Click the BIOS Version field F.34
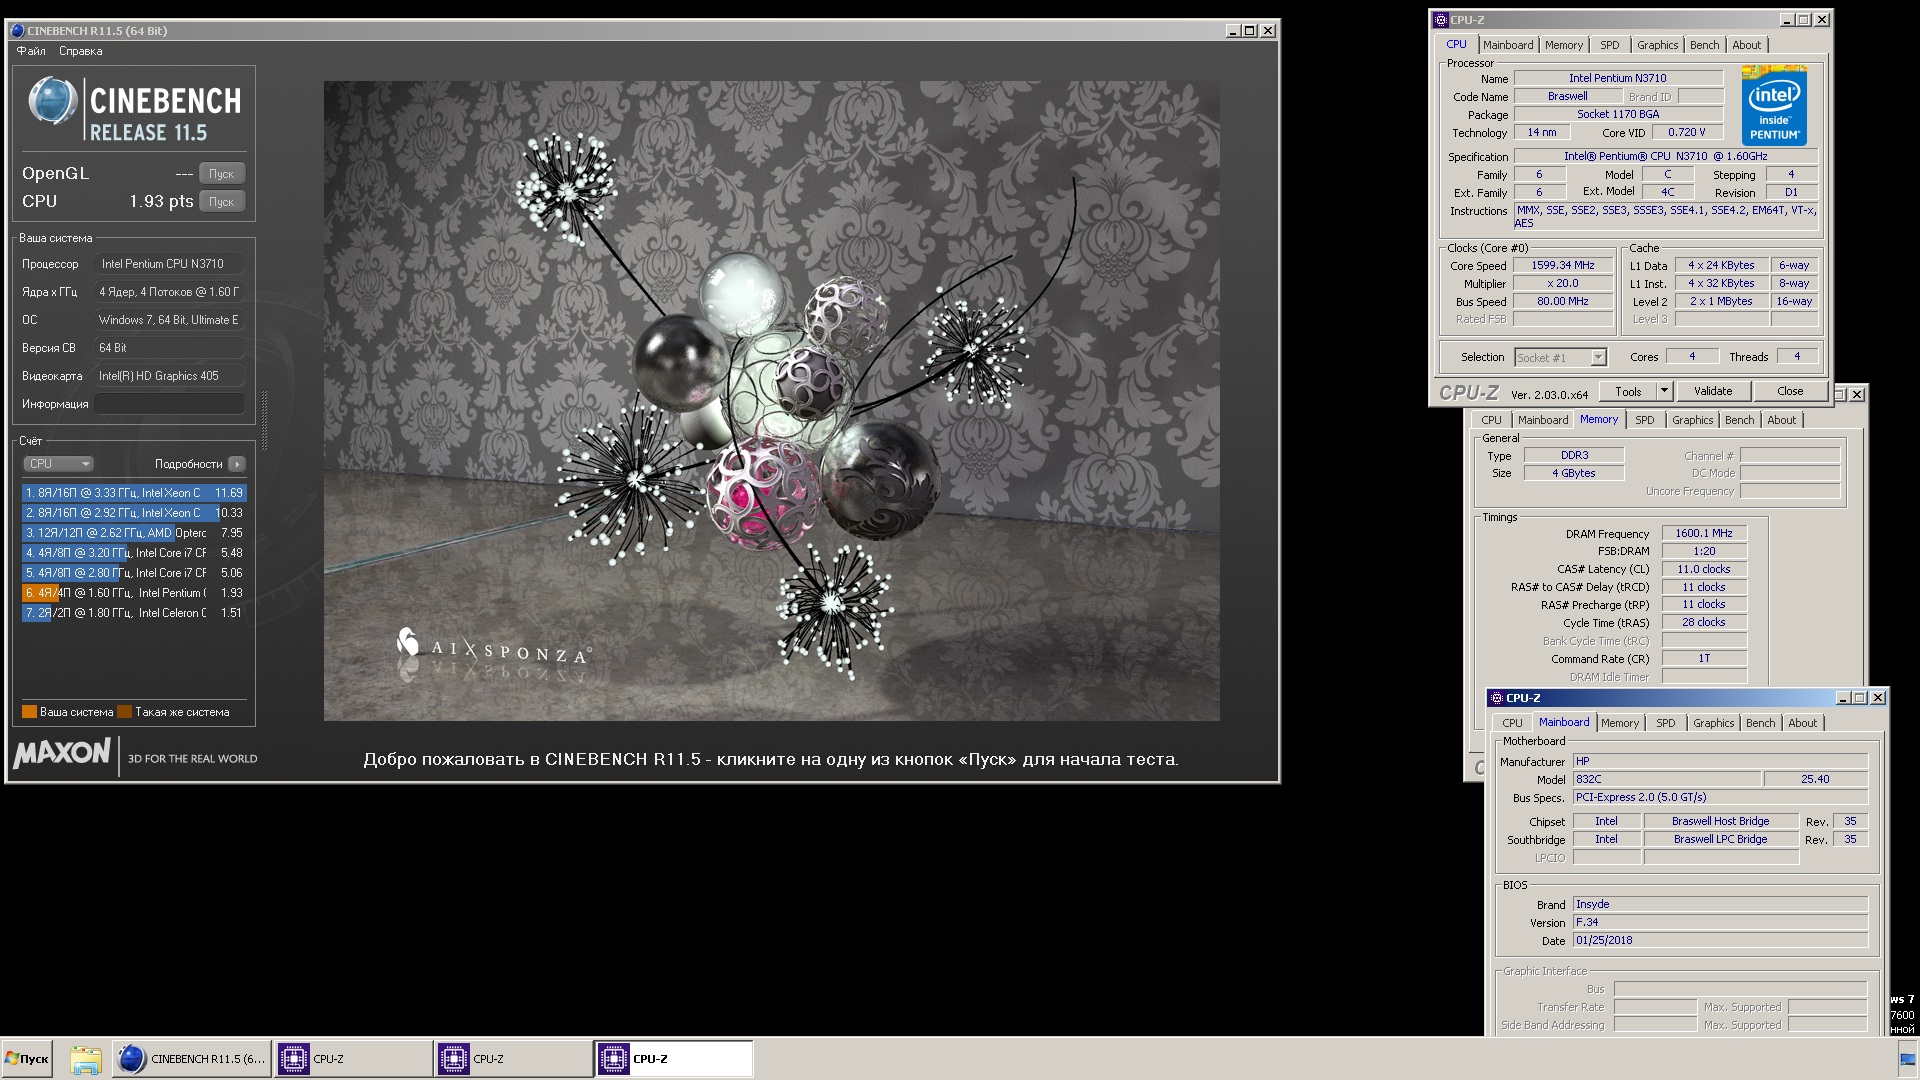The height and width of the screenshot is (1080, 1920). tap(1720, 923)
